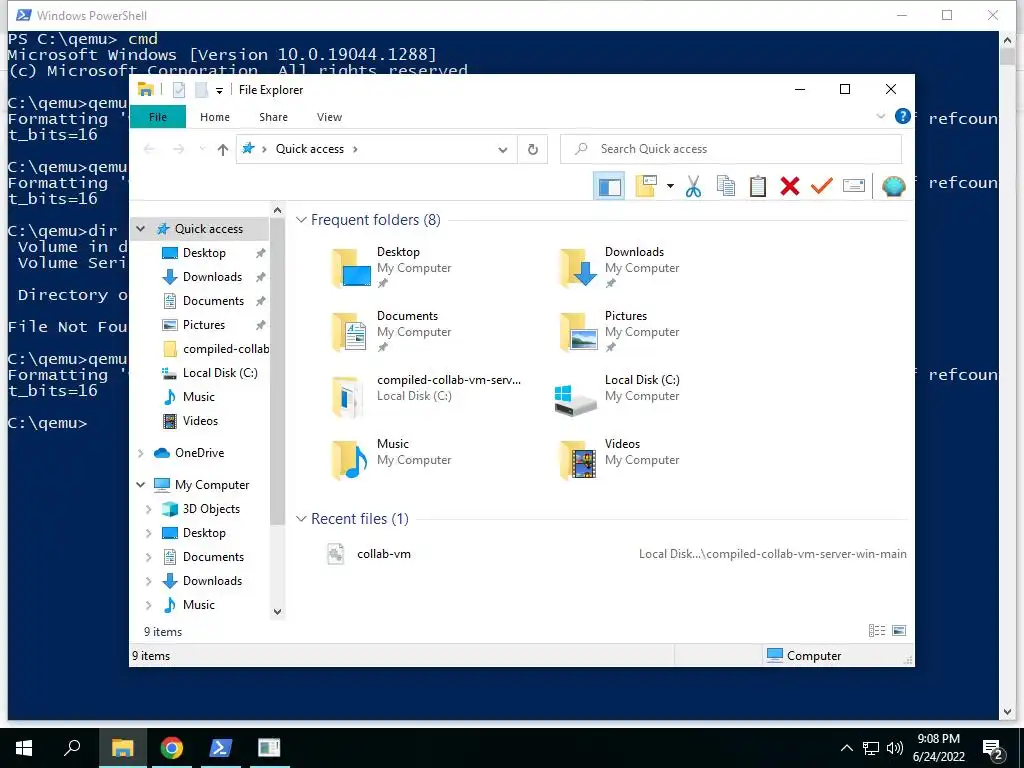The height and width of the screenshot is (768, 1024).
Task: Click the navigation pane scrollbar up arrow
Action: click(278, 210)
